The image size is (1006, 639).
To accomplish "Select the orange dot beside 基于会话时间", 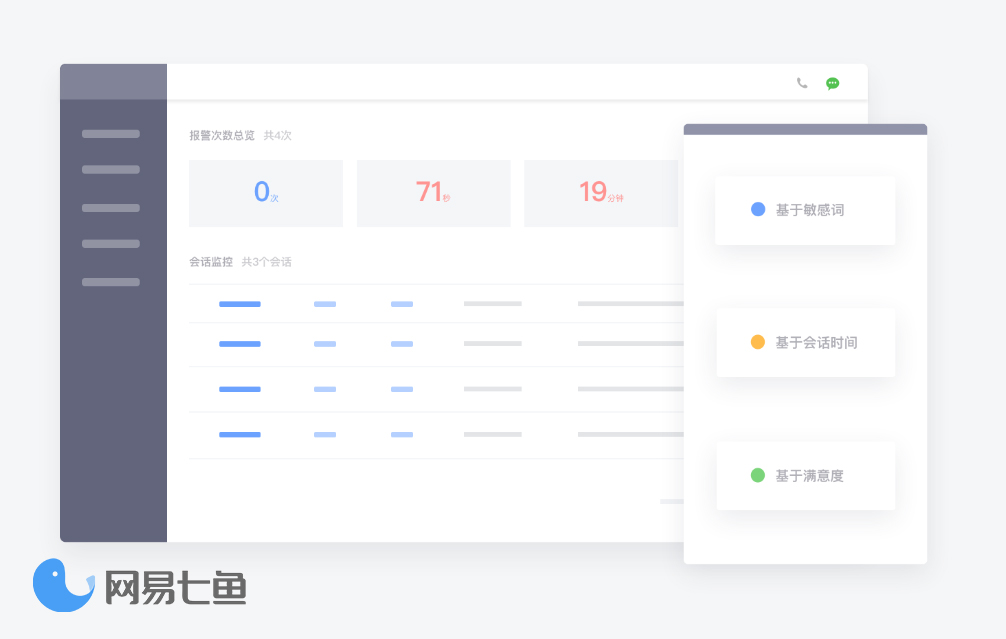I will (x=758, y=342).
